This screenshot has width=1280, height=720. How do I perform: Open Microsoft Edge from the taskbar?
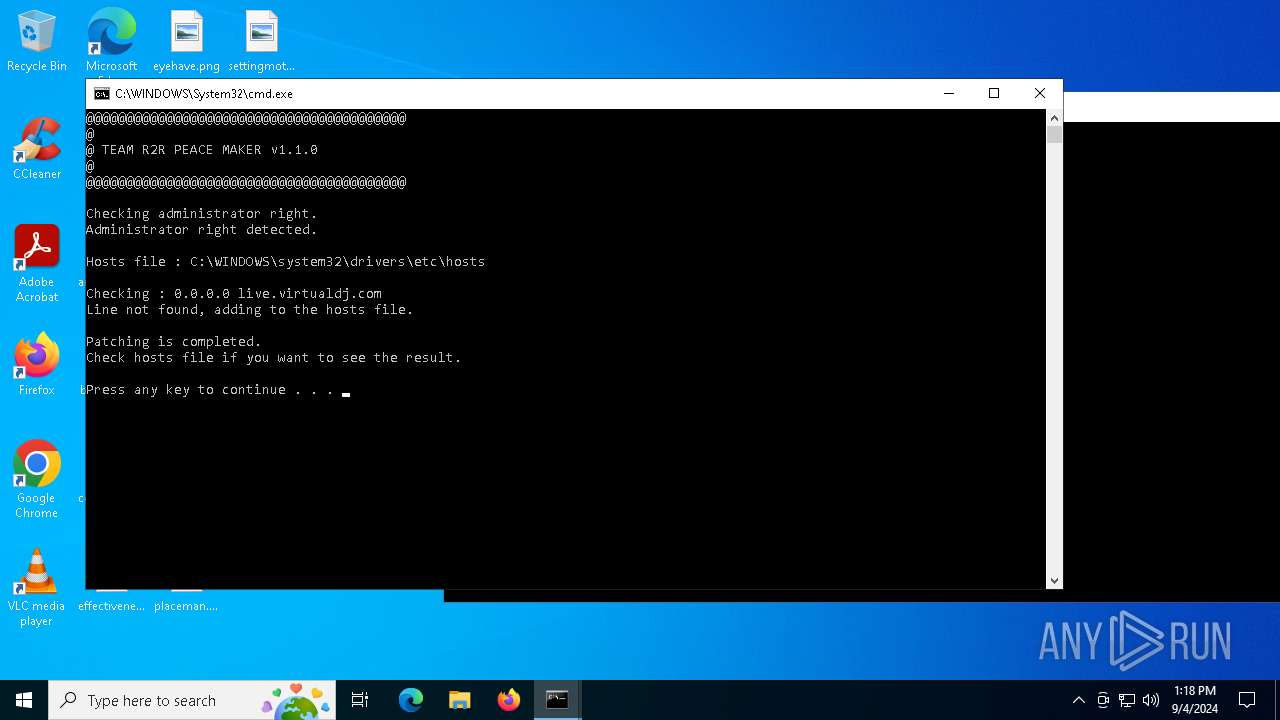[411, 700]
